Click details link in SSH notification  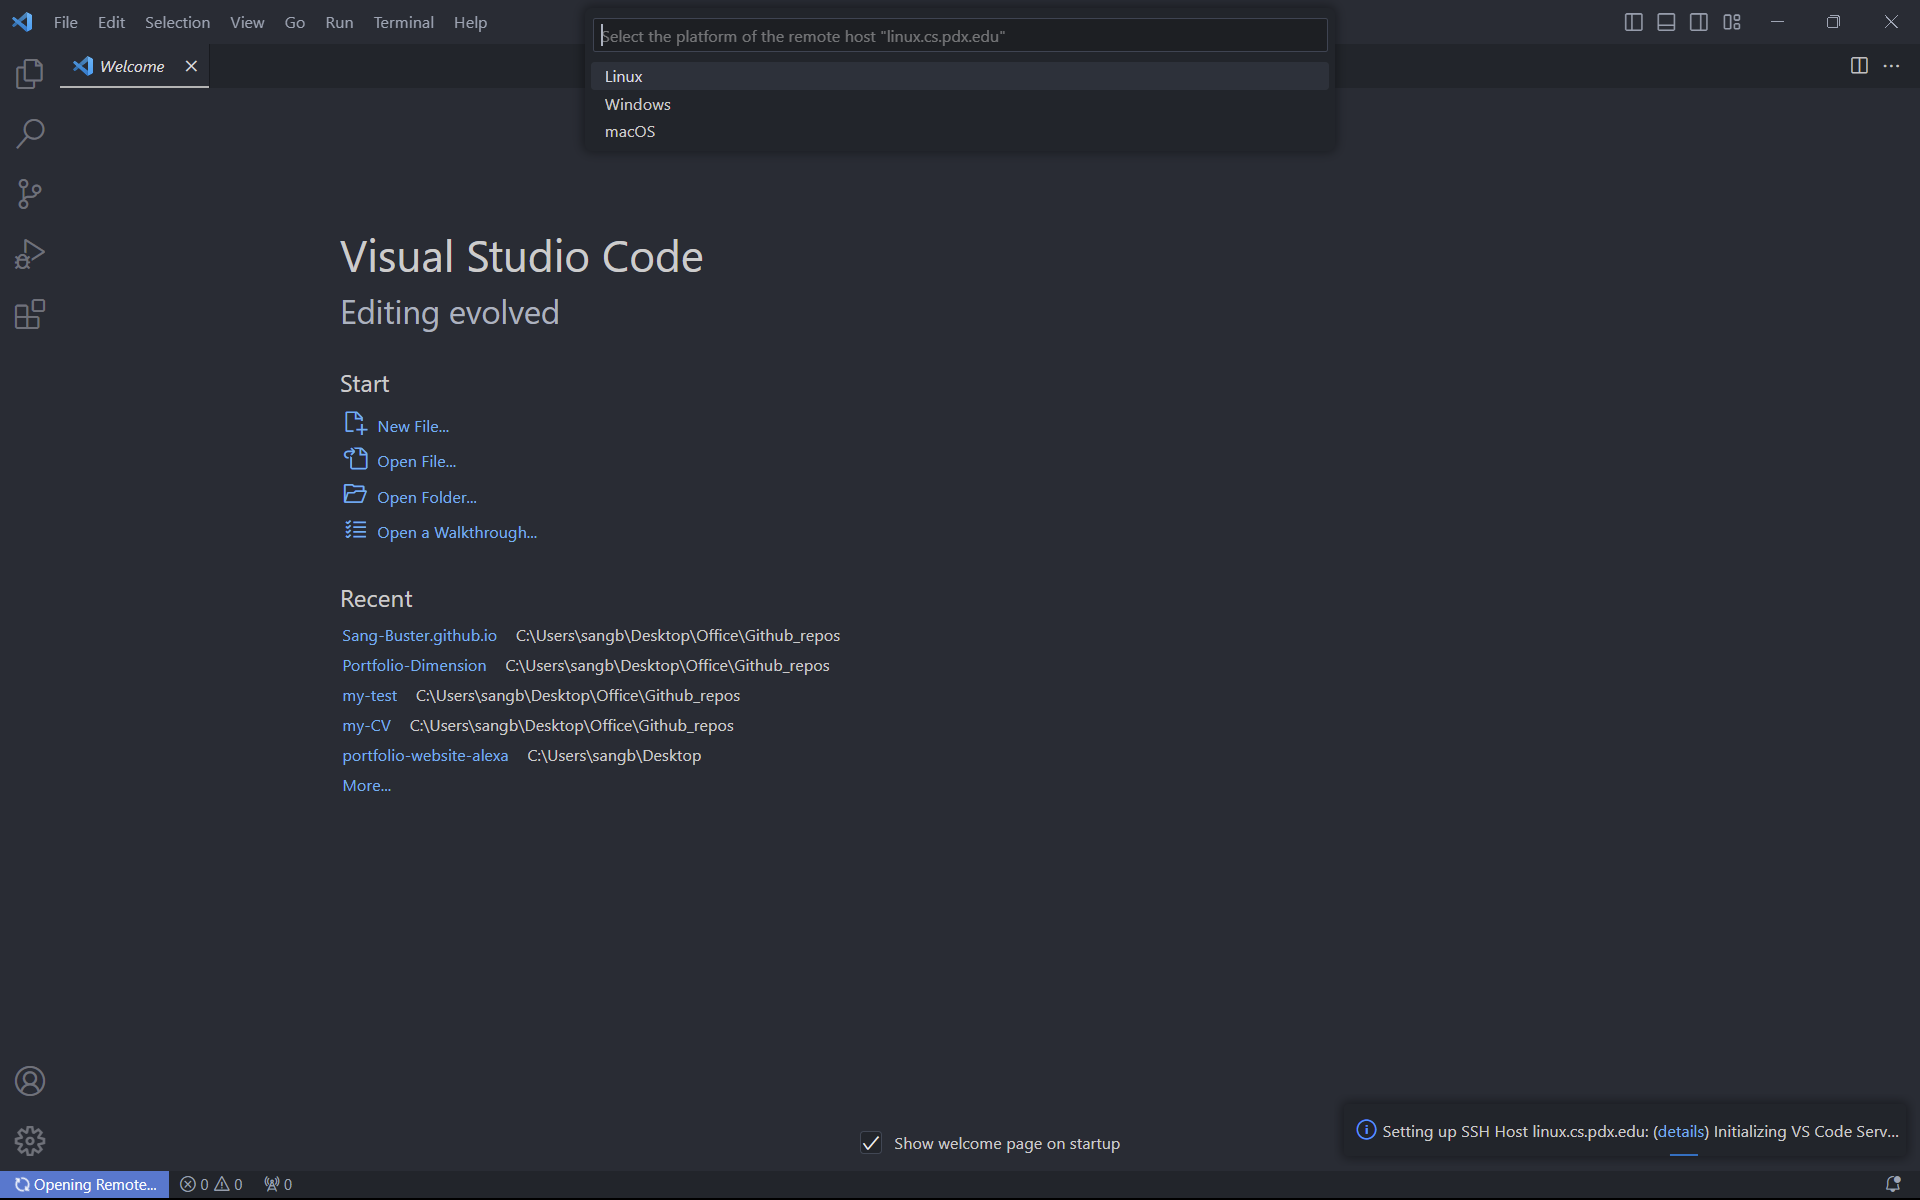pos(1681,1131)
